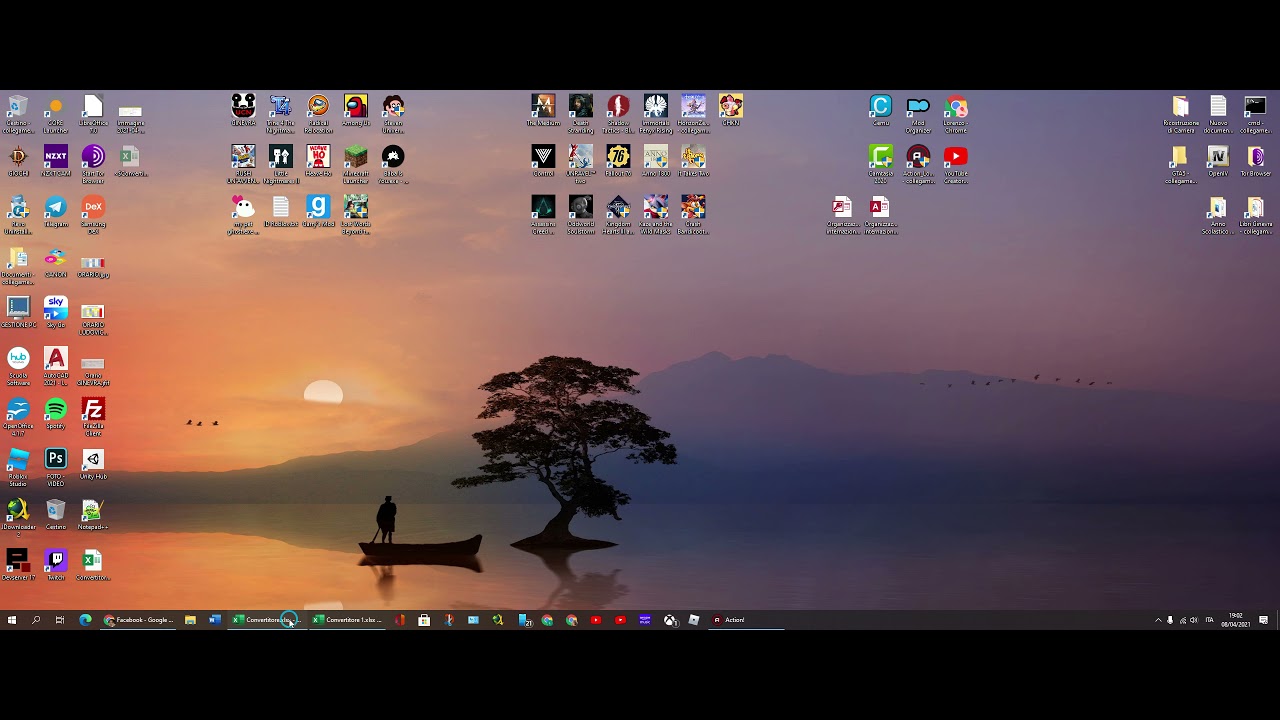Click the Control game shortcut

click(x=543, y=161)
